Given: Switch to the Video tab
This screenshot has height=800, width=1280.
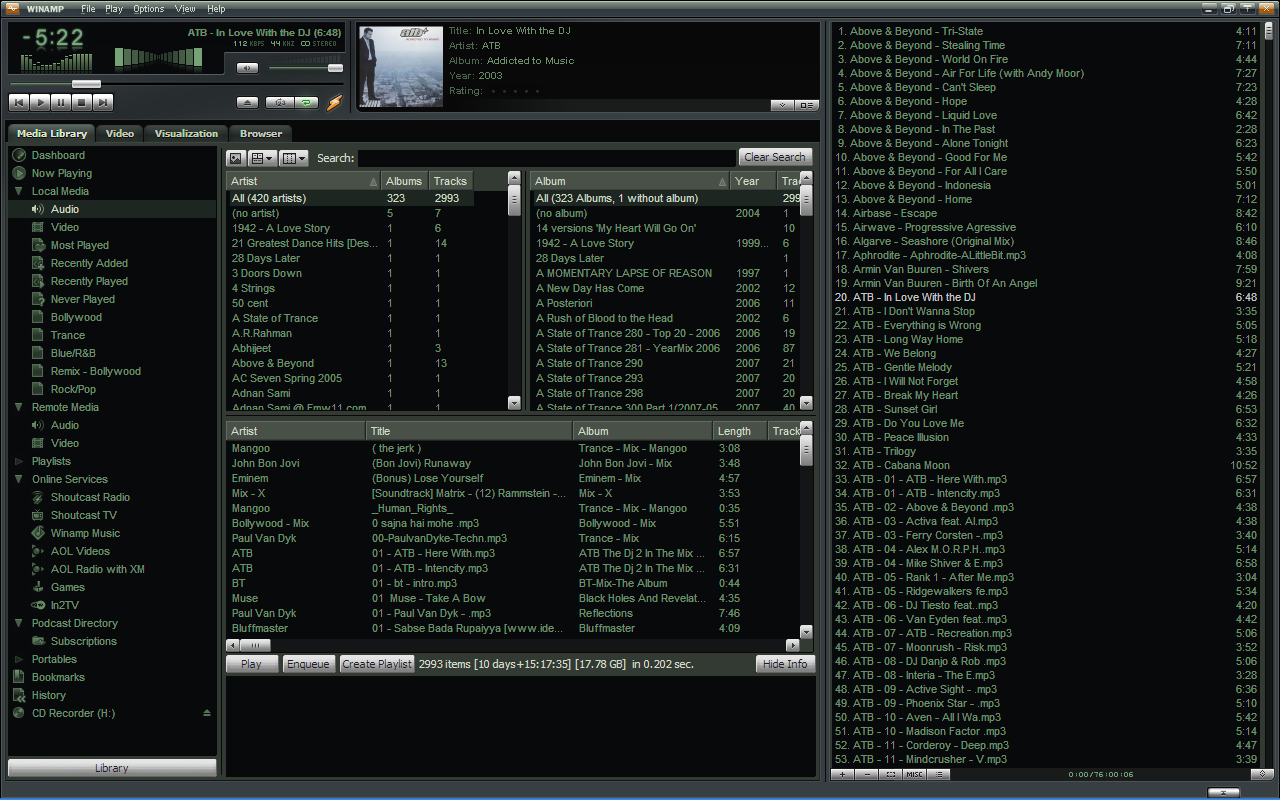Looking at the screenshot, I should pos(120,133).
